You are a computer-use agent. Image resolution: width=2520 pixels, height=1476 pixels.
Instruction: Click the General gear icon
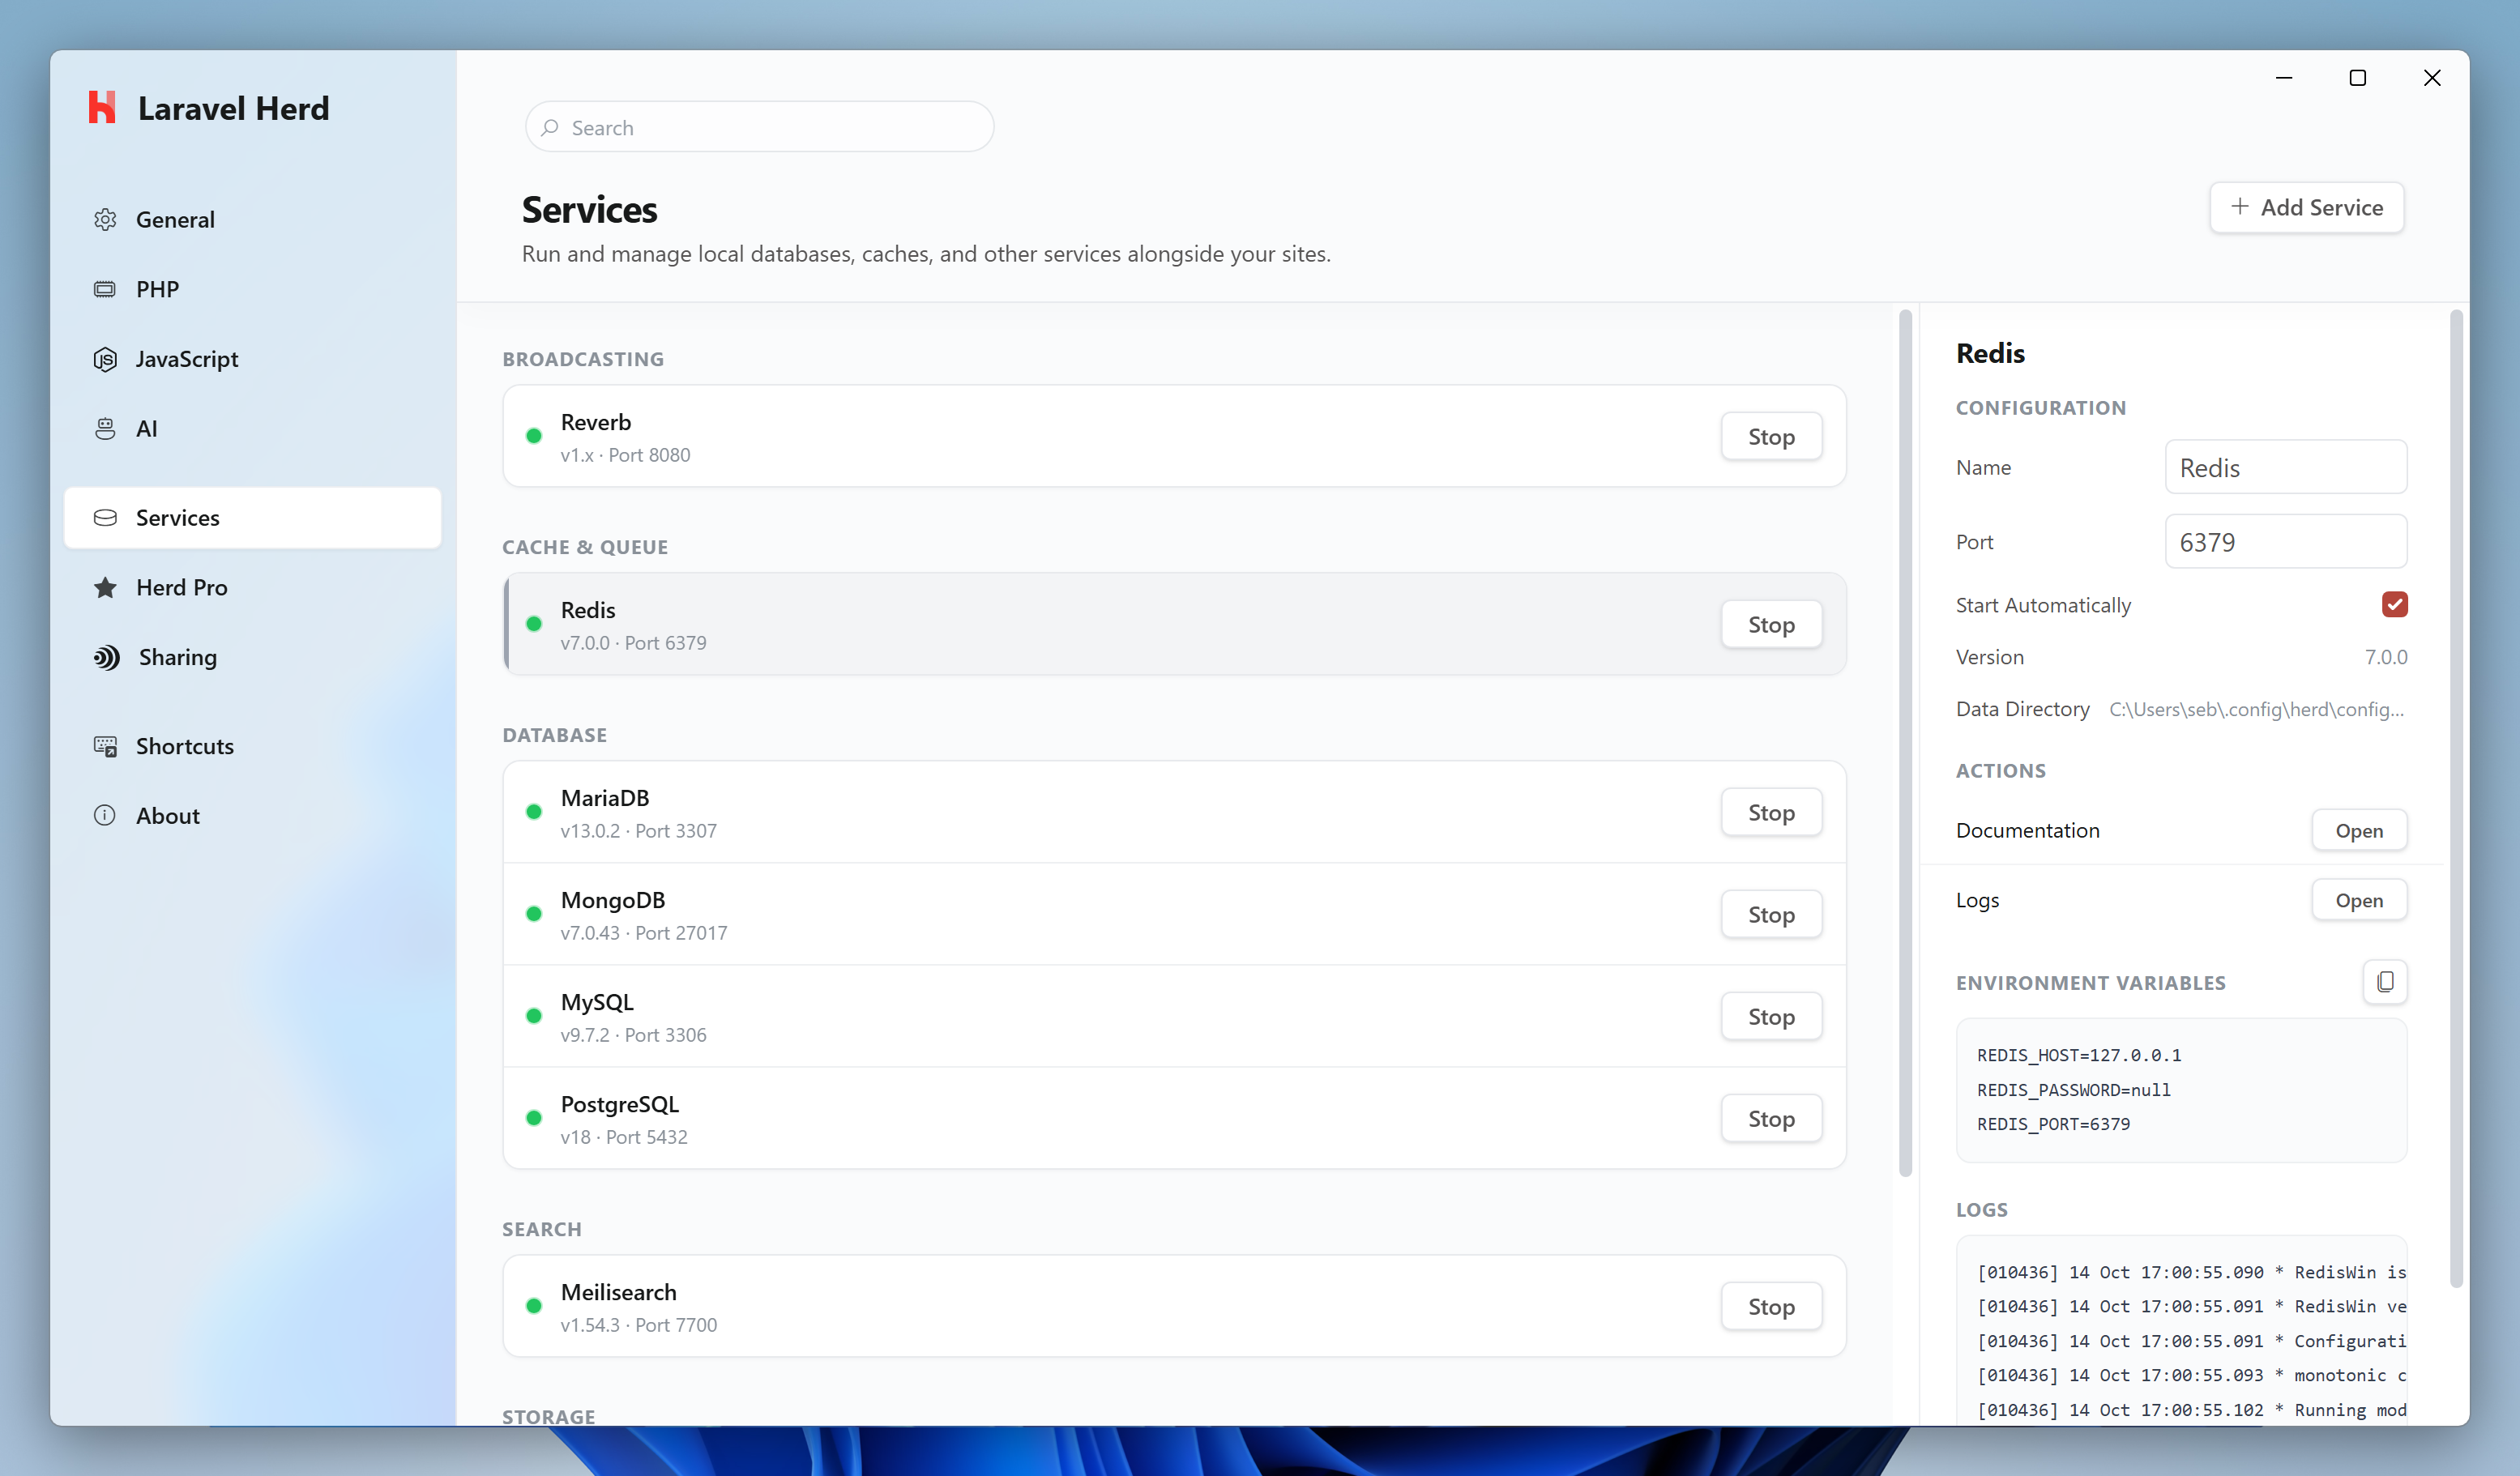105,219
